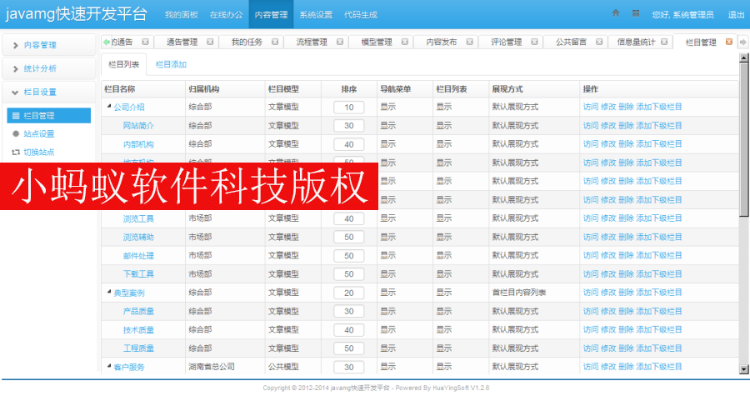Collapse the 公司介绍 tree row

point(109,106)
